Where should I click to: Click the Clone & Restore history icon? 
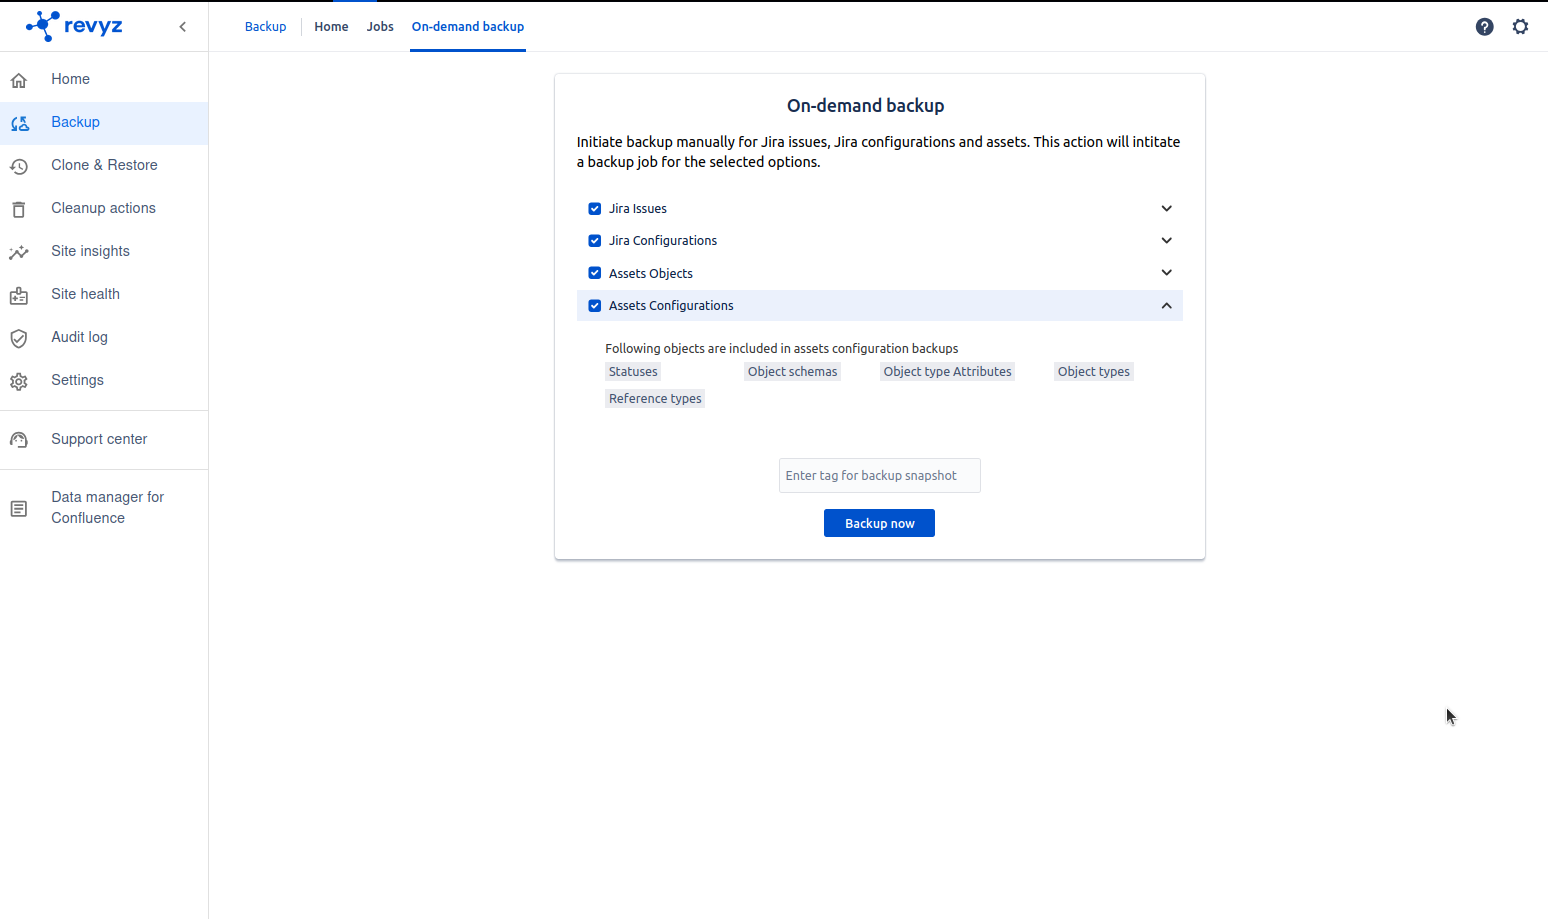tap(19, 166)
